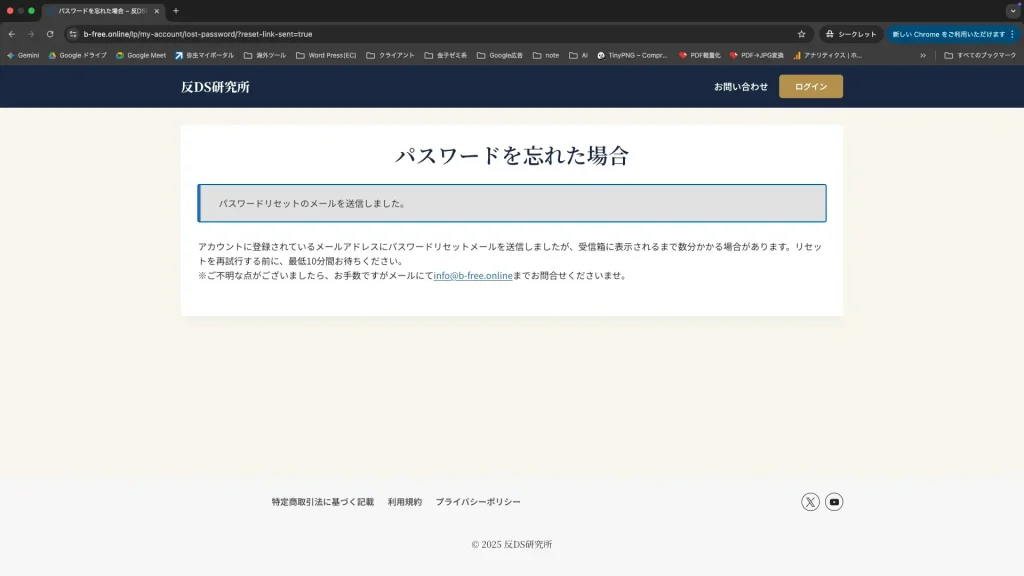
Task: Open the プライバシーポリシー footer link
Action: pyautogui.click(x=478, y=502)
